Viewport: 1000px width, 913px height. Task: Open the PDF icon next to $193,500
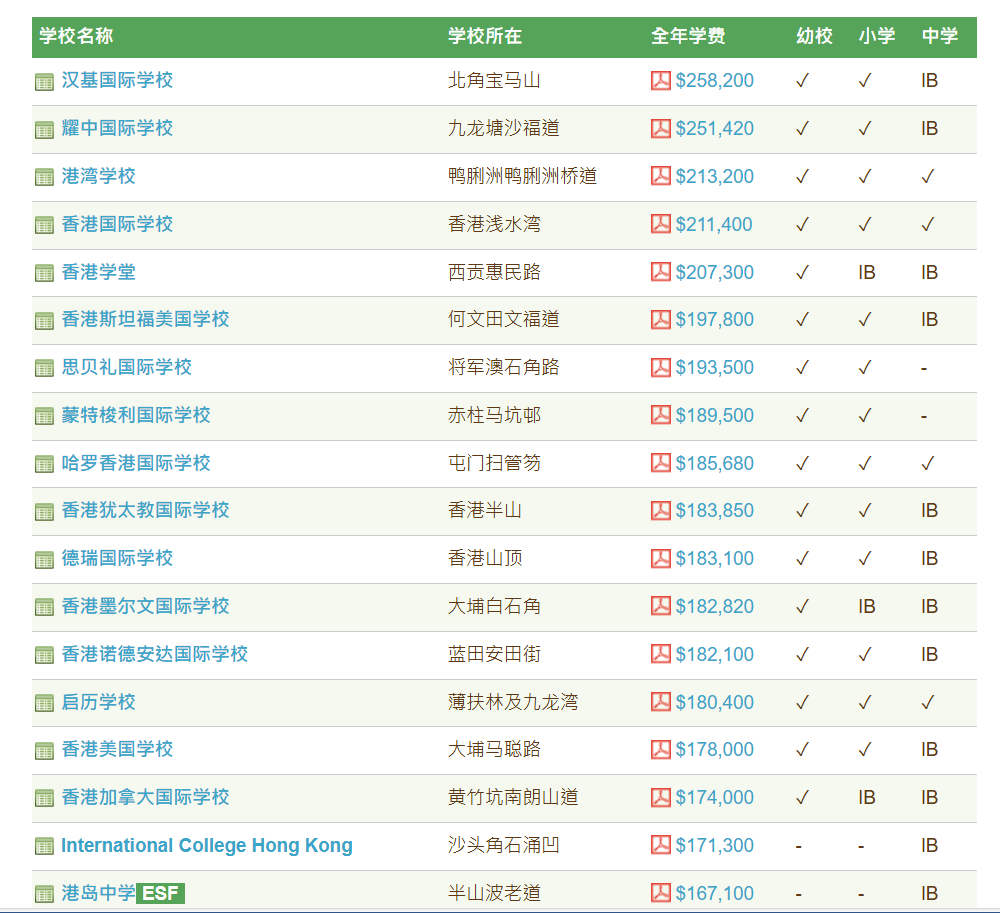(x=661, y=367)
